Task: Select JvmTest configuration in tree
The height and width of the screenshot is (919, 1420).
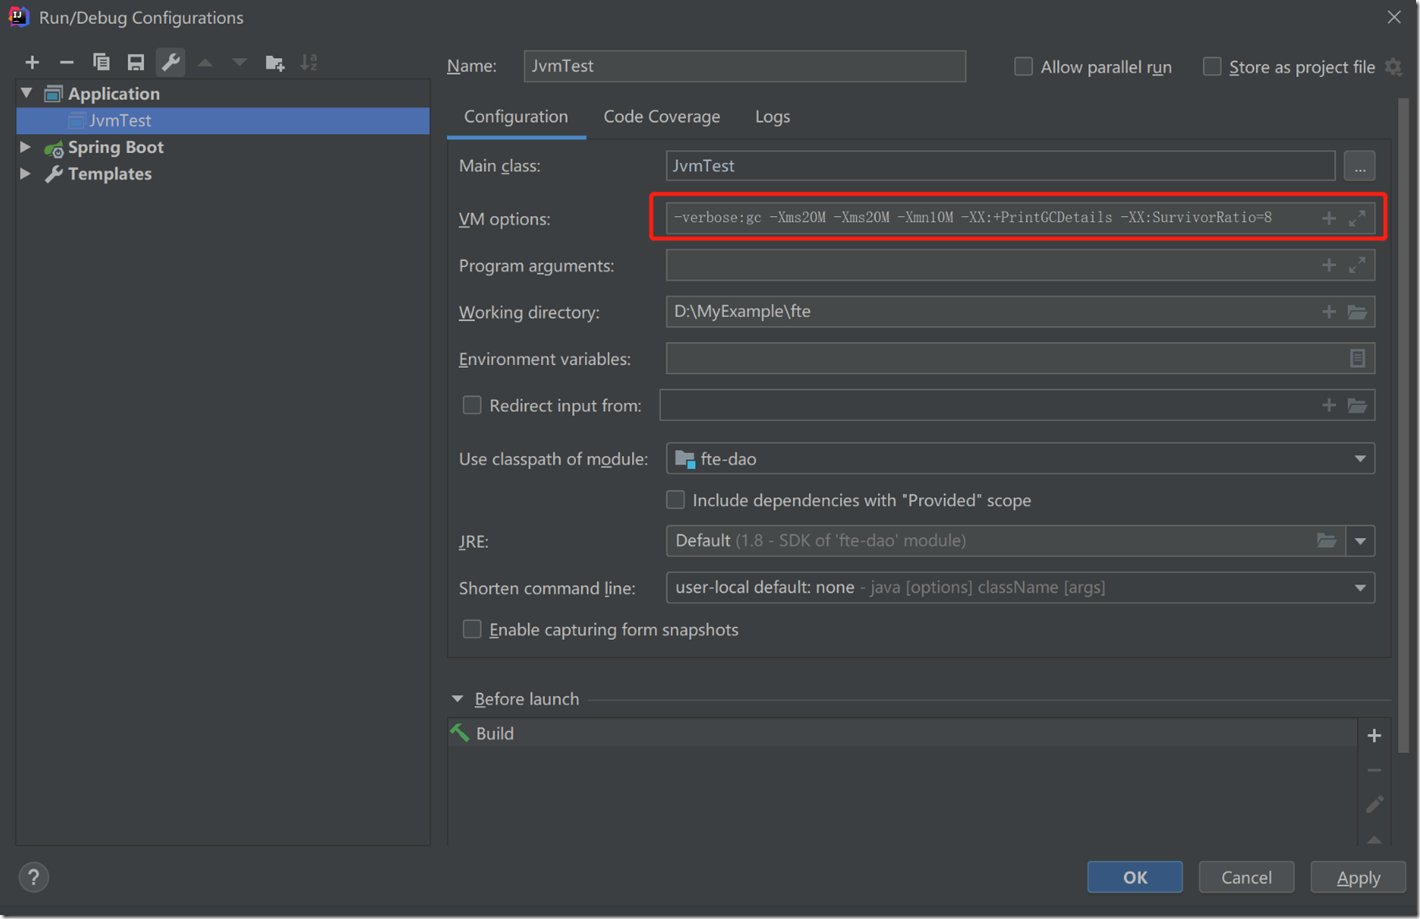Action: coord(223,120)
